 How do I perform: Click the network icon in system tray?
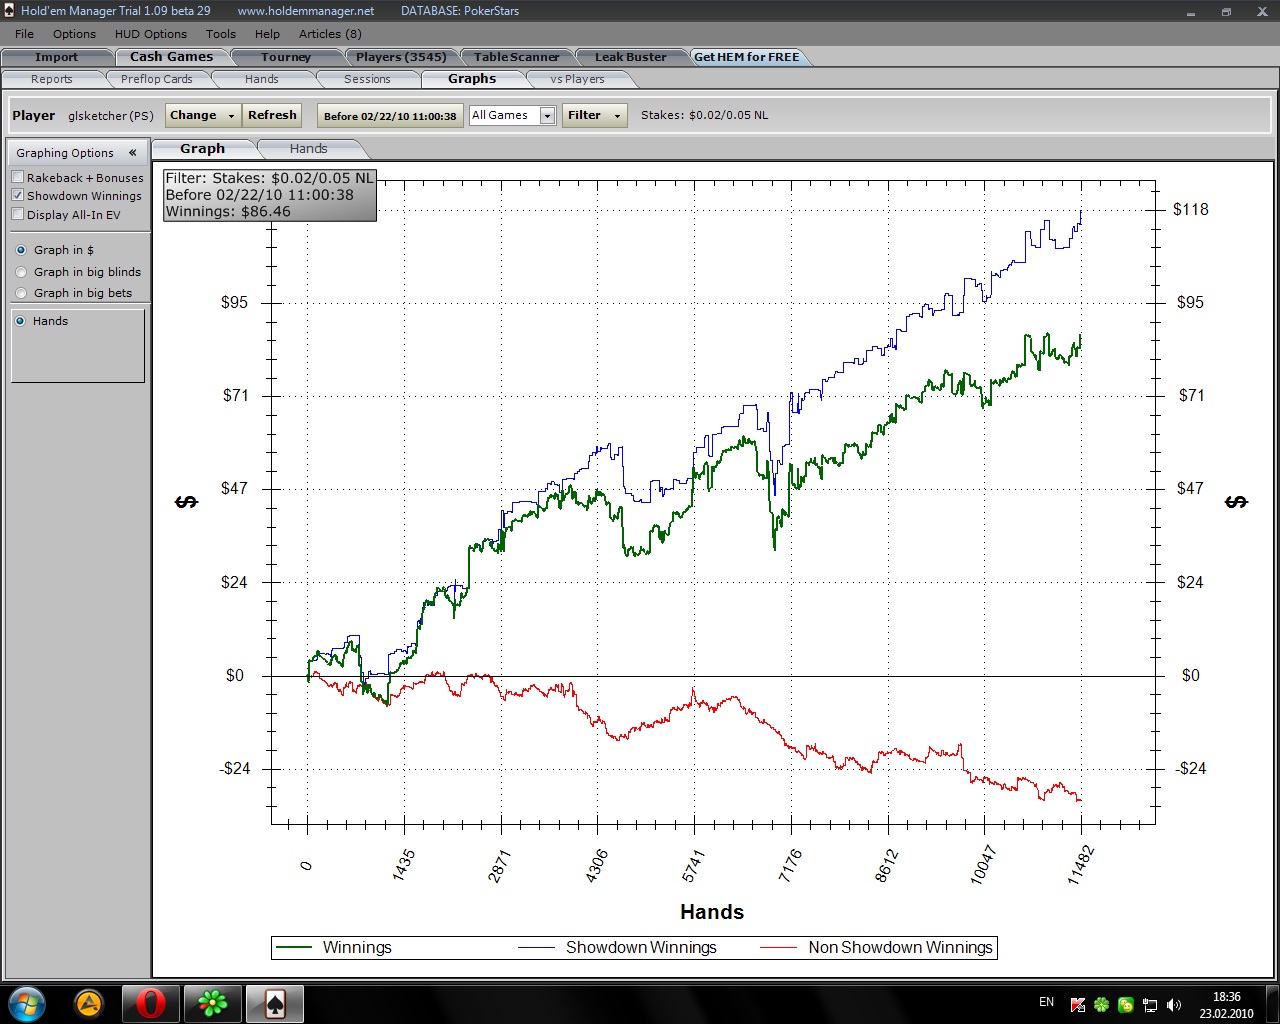click(x=1150, y=1005)
